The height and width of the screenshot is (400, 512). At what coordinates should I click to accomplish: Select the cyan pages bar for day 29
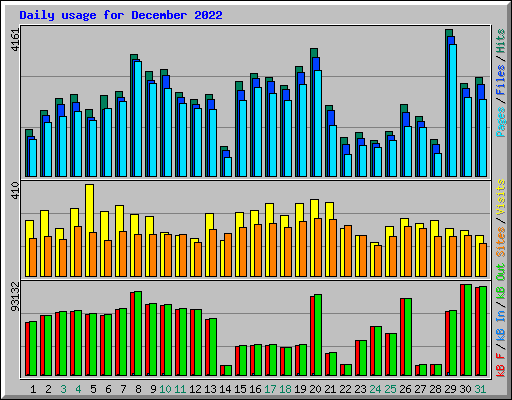[453, 110]
